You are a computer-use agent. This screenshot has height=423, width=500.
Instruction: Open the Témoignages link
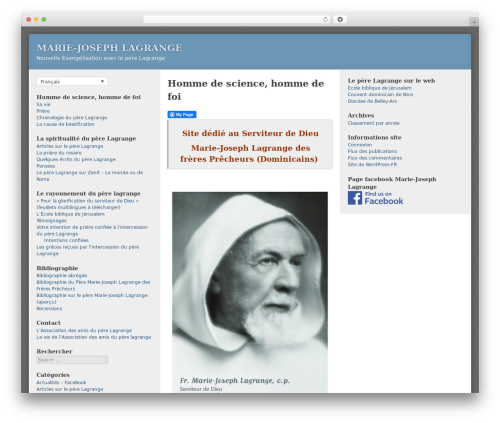(x=51, y=220)
